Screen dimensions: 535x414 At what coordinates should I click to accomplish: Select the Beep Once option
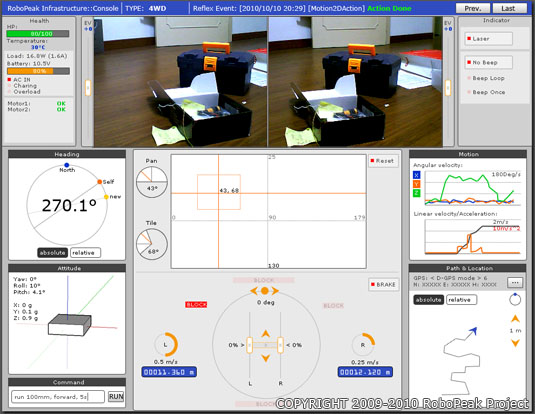[486, 92]
